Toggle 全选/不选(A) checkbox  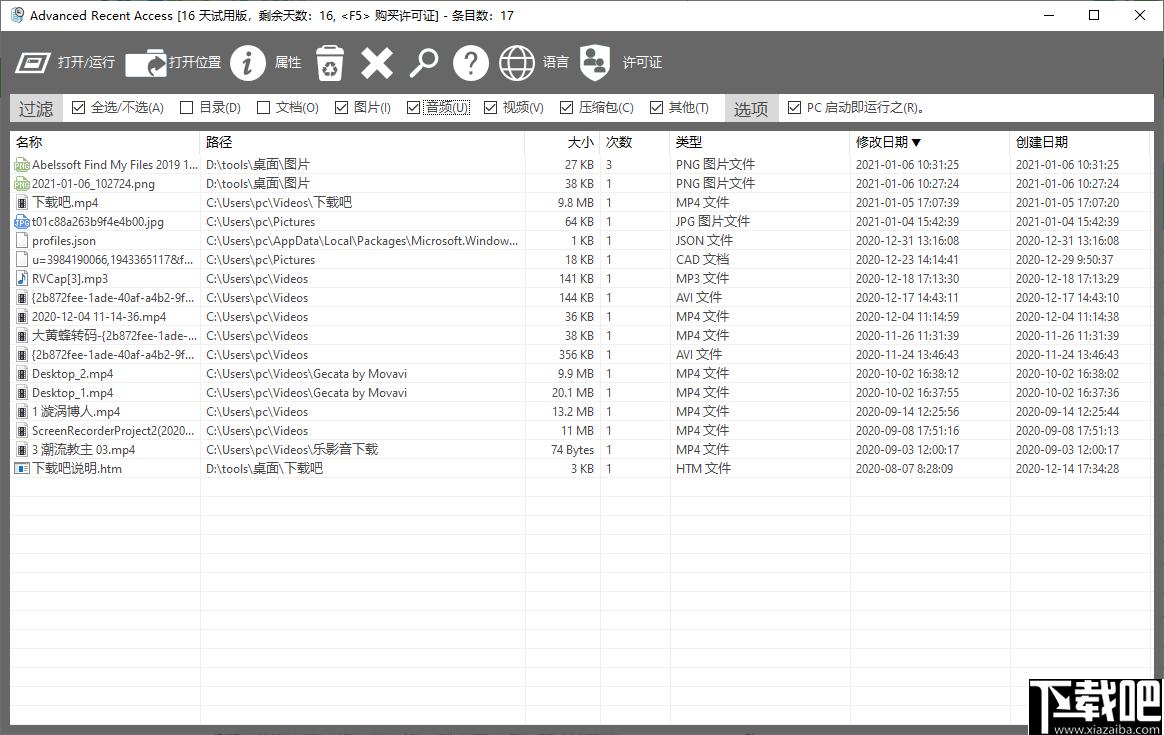coord(78,108)
